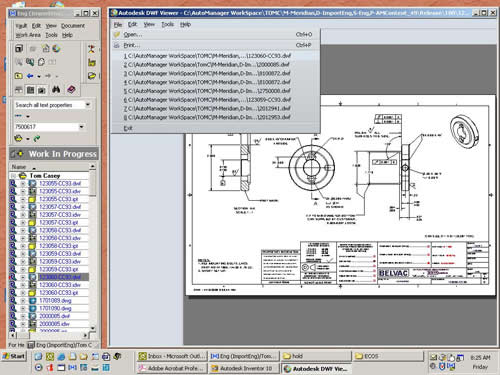Click the Windows Start button
The image size is (500, 375).
tap(14, 356)
